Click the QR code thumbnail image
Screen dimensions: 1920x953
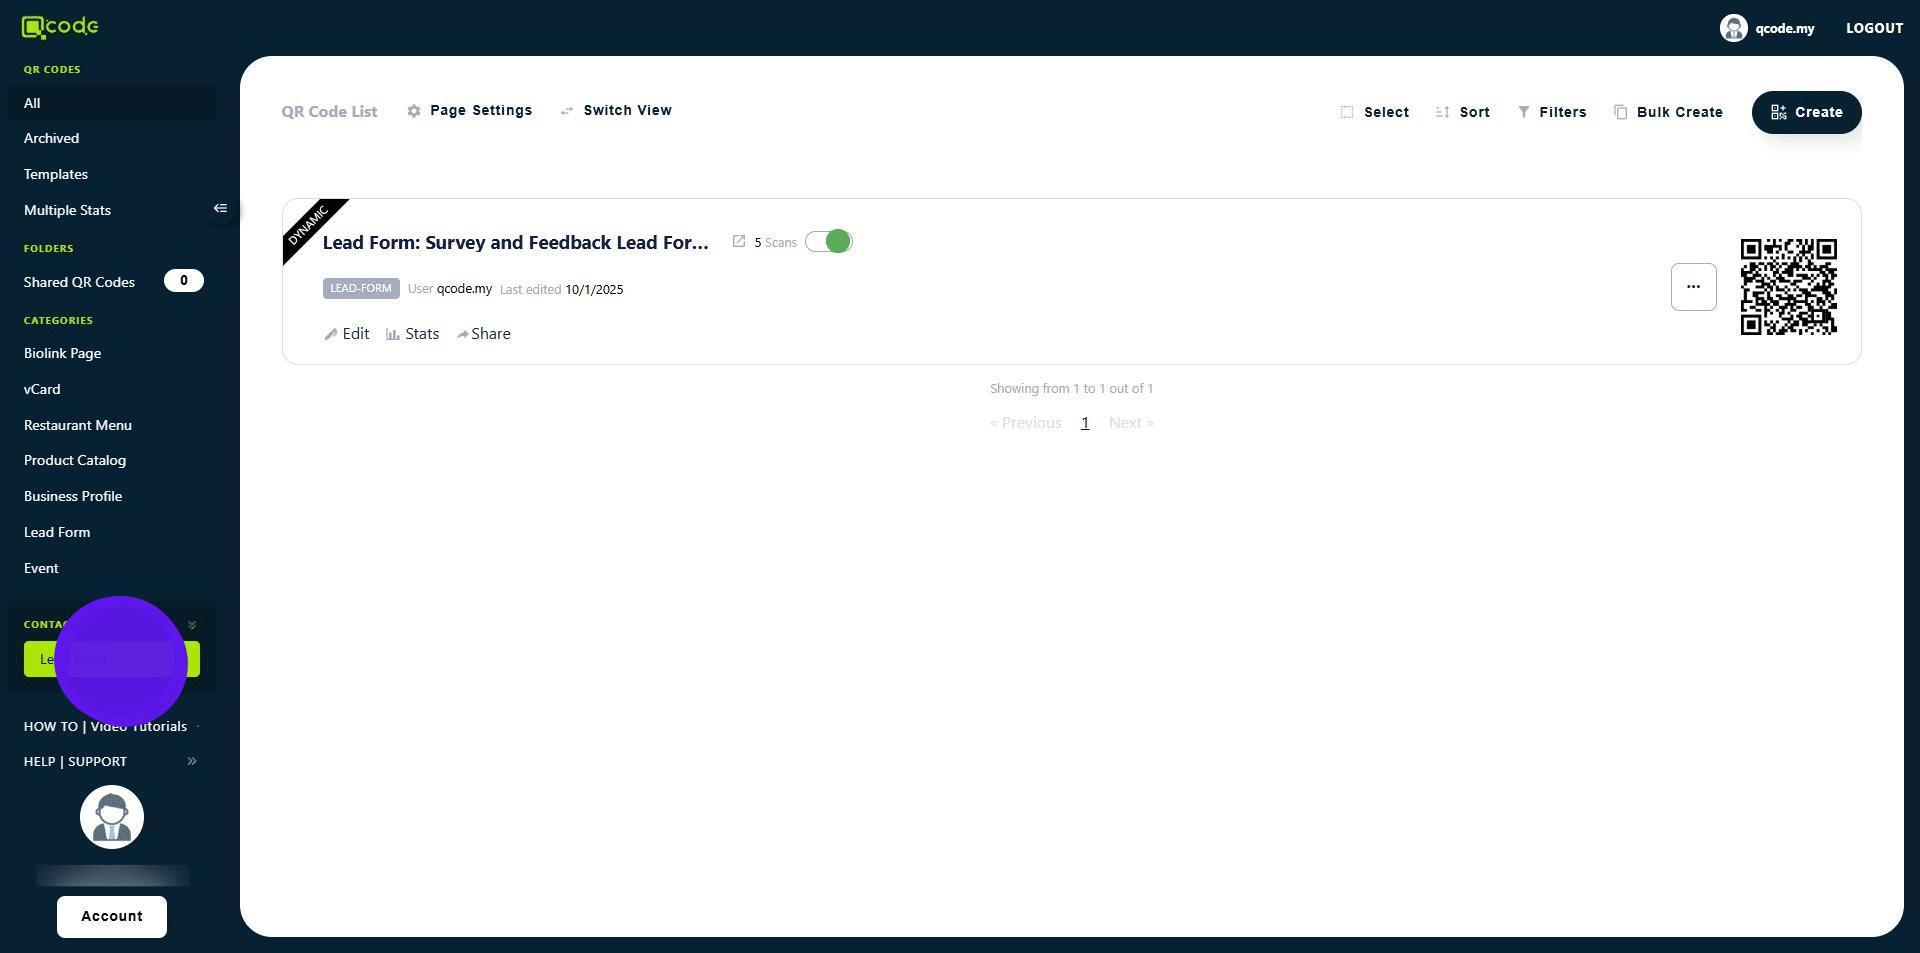coord(1788,287)
